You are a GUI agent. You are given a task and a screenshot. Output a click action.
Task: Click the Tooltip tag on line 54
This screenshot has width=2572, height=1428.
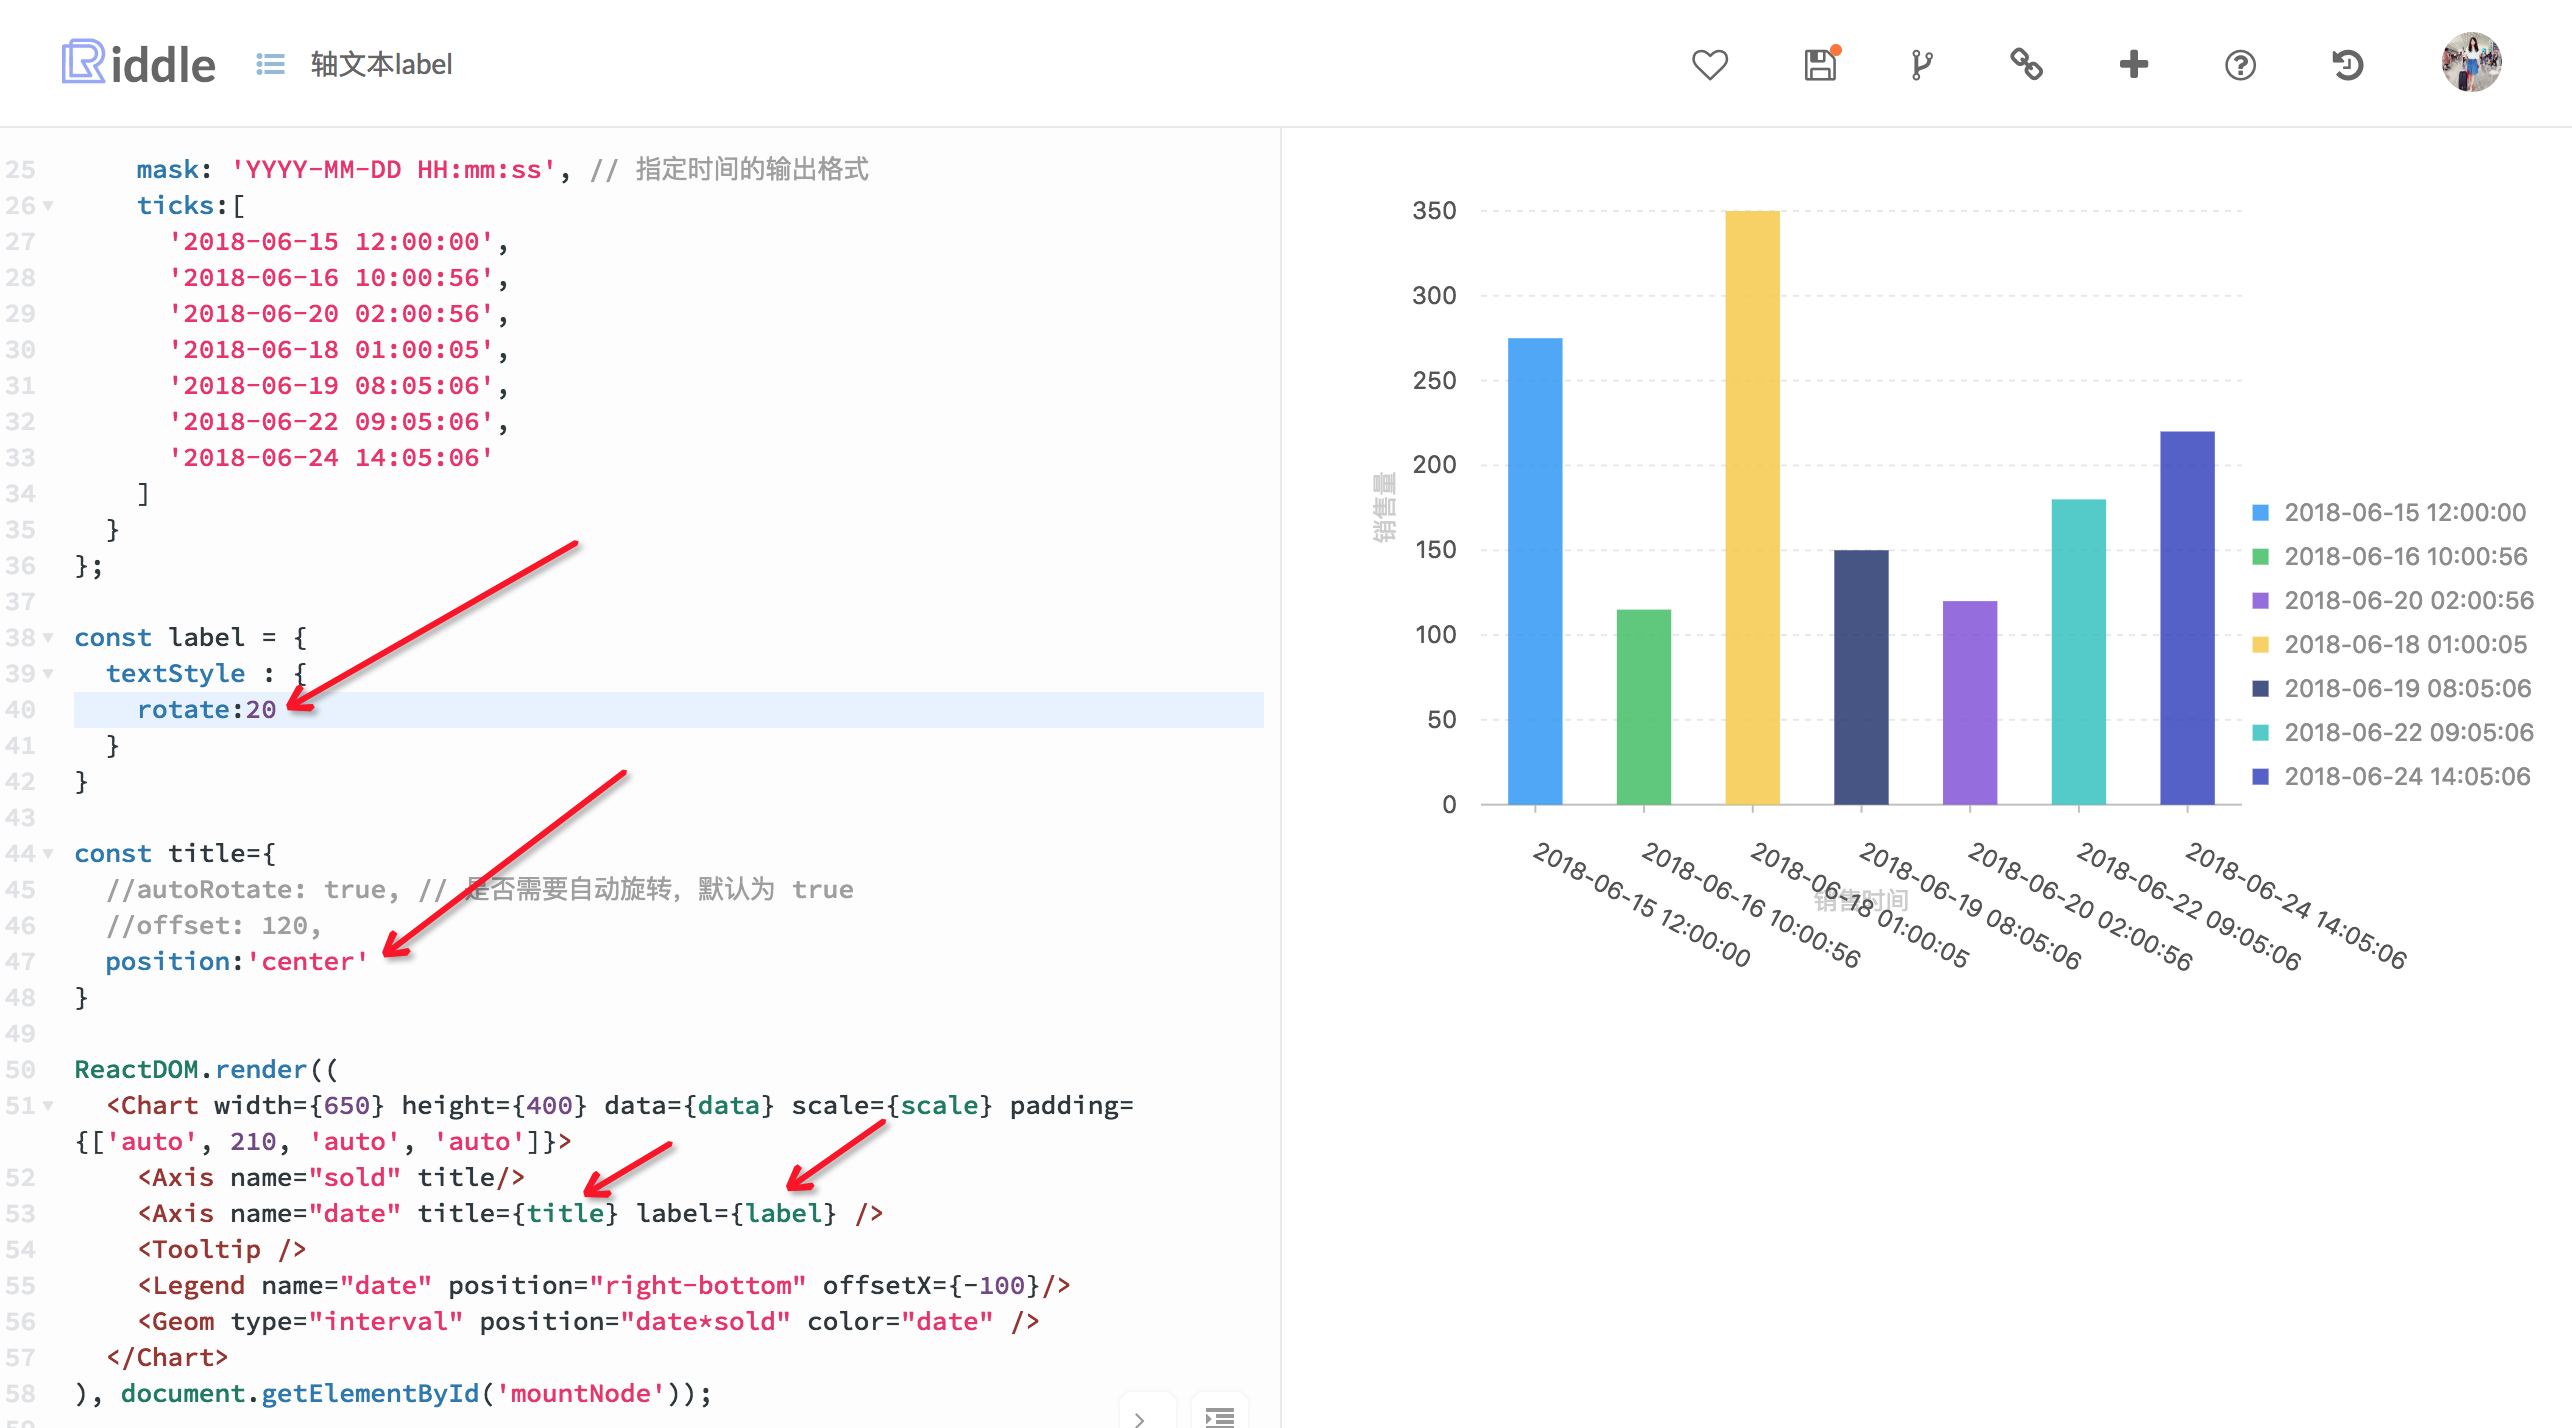click(x=222, y=1250)
